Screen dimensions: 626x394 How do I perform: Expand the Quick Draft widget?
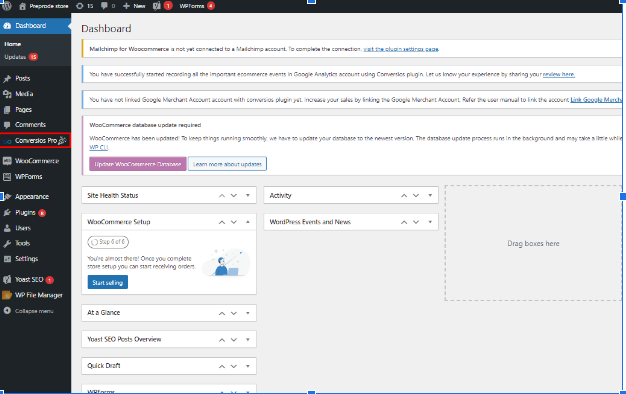point(248,366)
